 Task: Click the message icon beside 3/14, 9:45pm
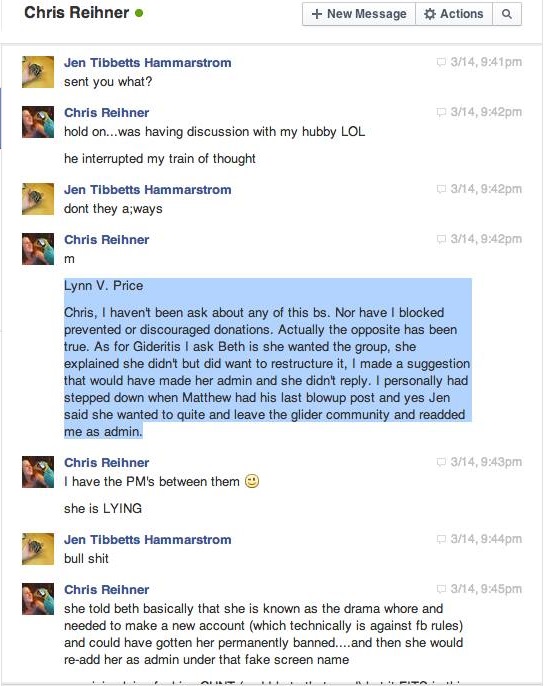click(441, 589)
